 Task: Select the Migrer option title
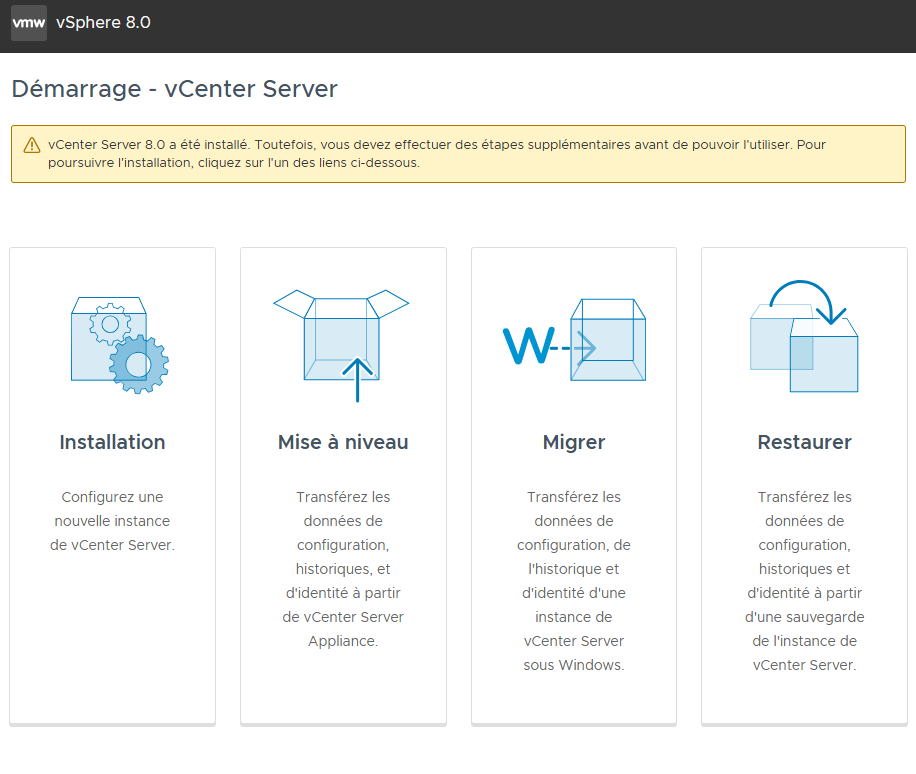pos(574,442)
